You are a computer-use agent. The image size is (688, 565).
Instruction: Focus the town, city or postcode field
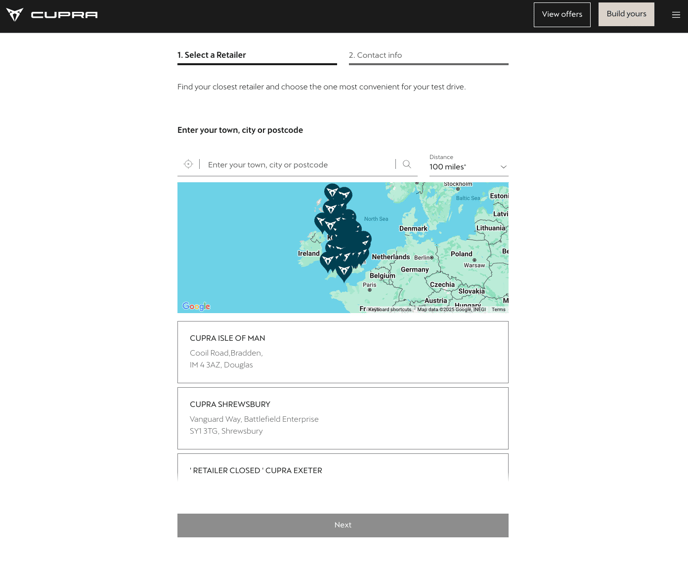pos(300,164)
